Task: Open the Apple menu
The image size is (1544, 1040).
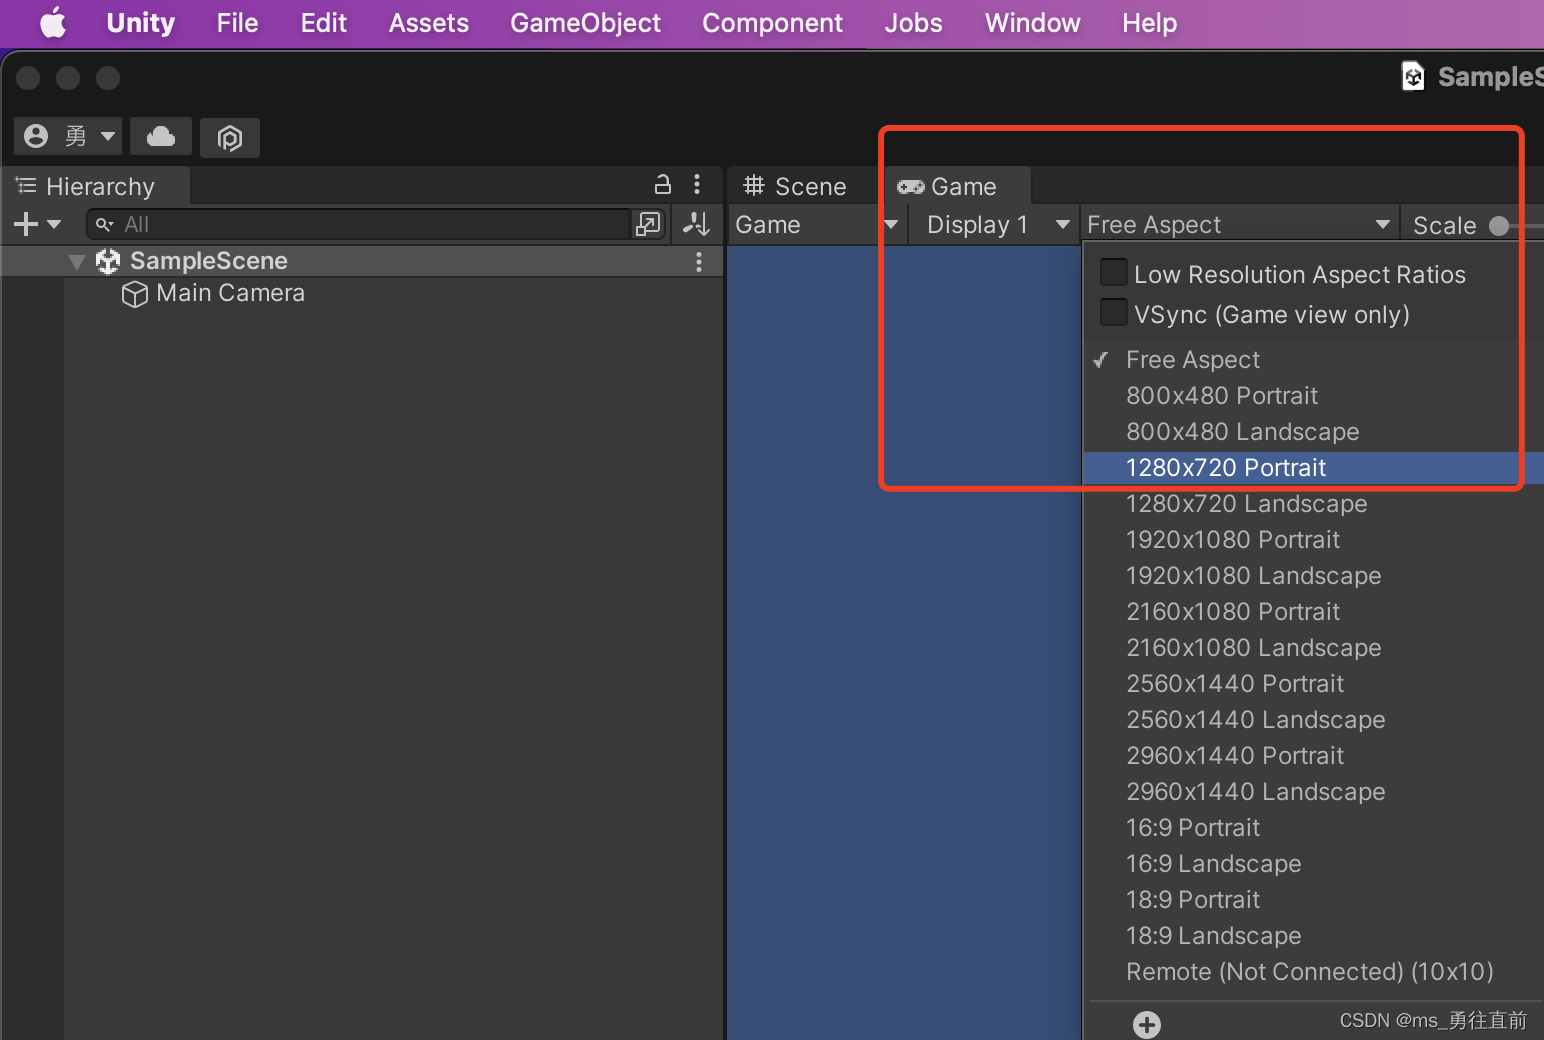Action: pos(53,22)
